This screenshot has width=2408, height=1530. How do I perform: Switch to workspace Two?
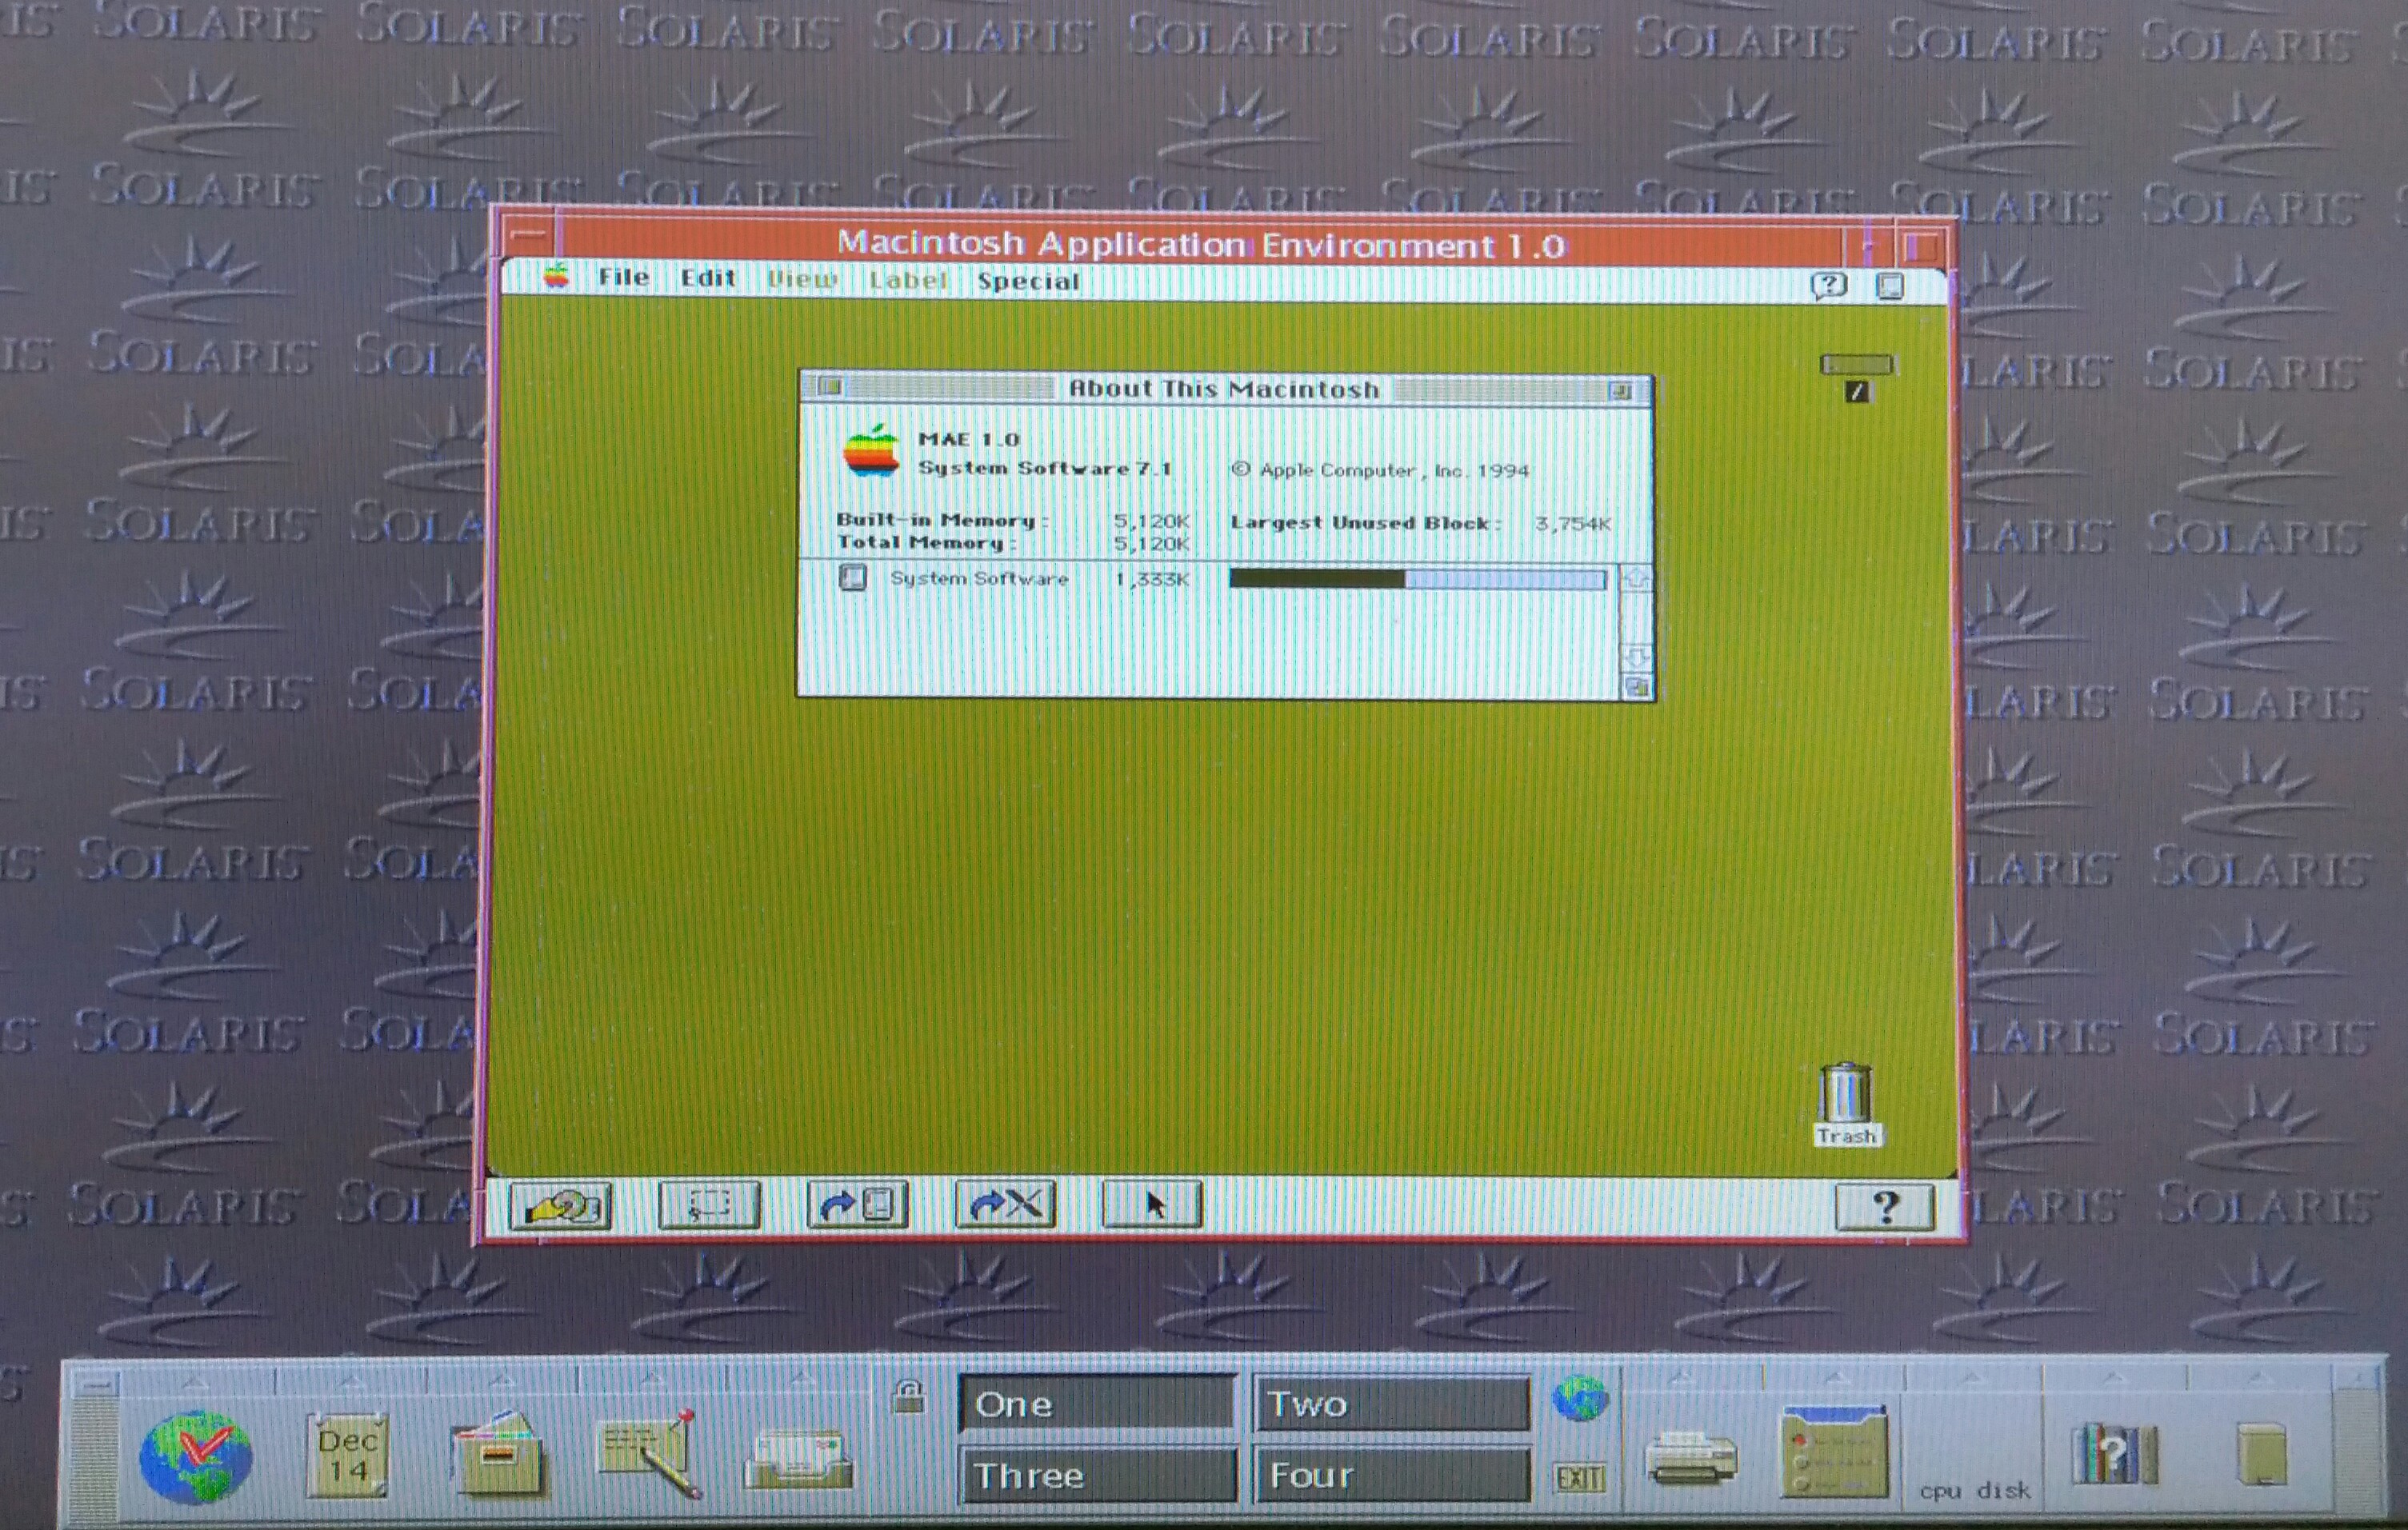coord(1391,1405)
